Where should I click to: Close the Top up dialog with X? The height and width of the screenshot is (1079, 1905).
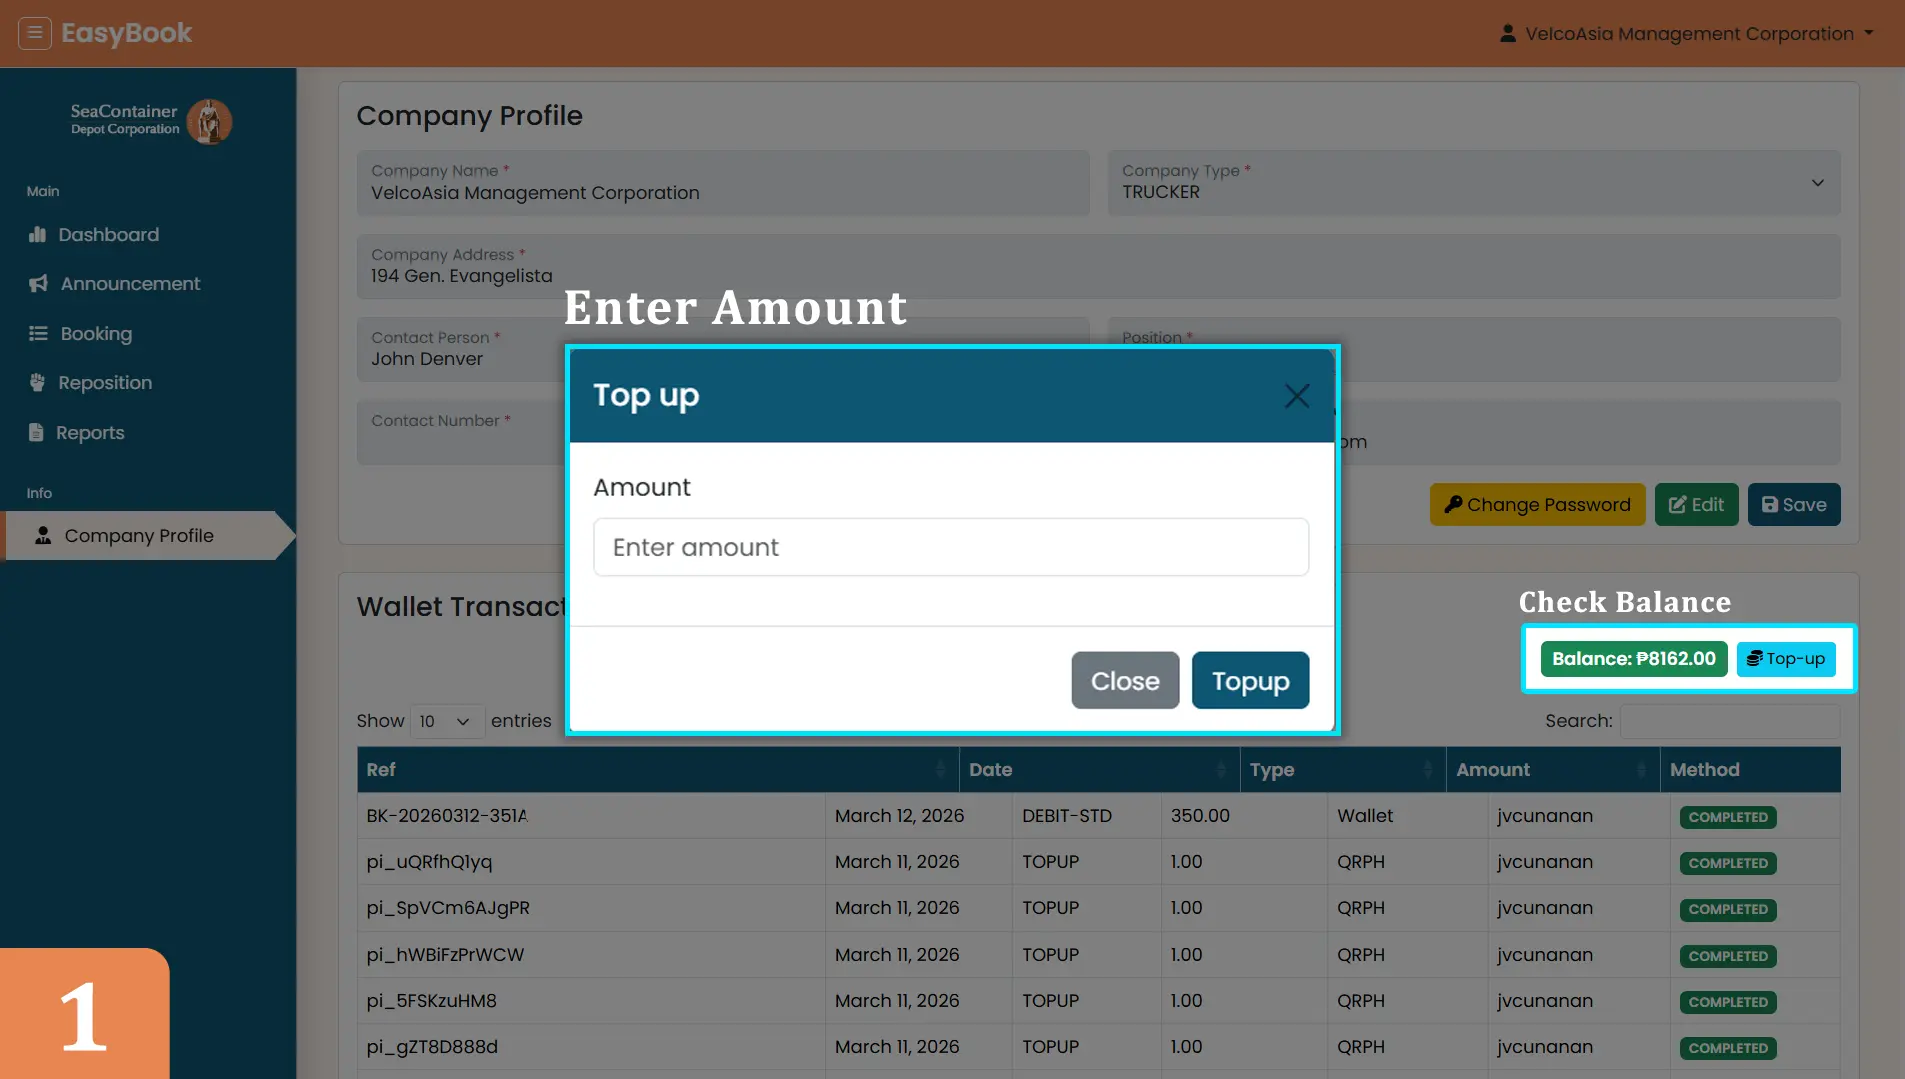[1297, 396]
